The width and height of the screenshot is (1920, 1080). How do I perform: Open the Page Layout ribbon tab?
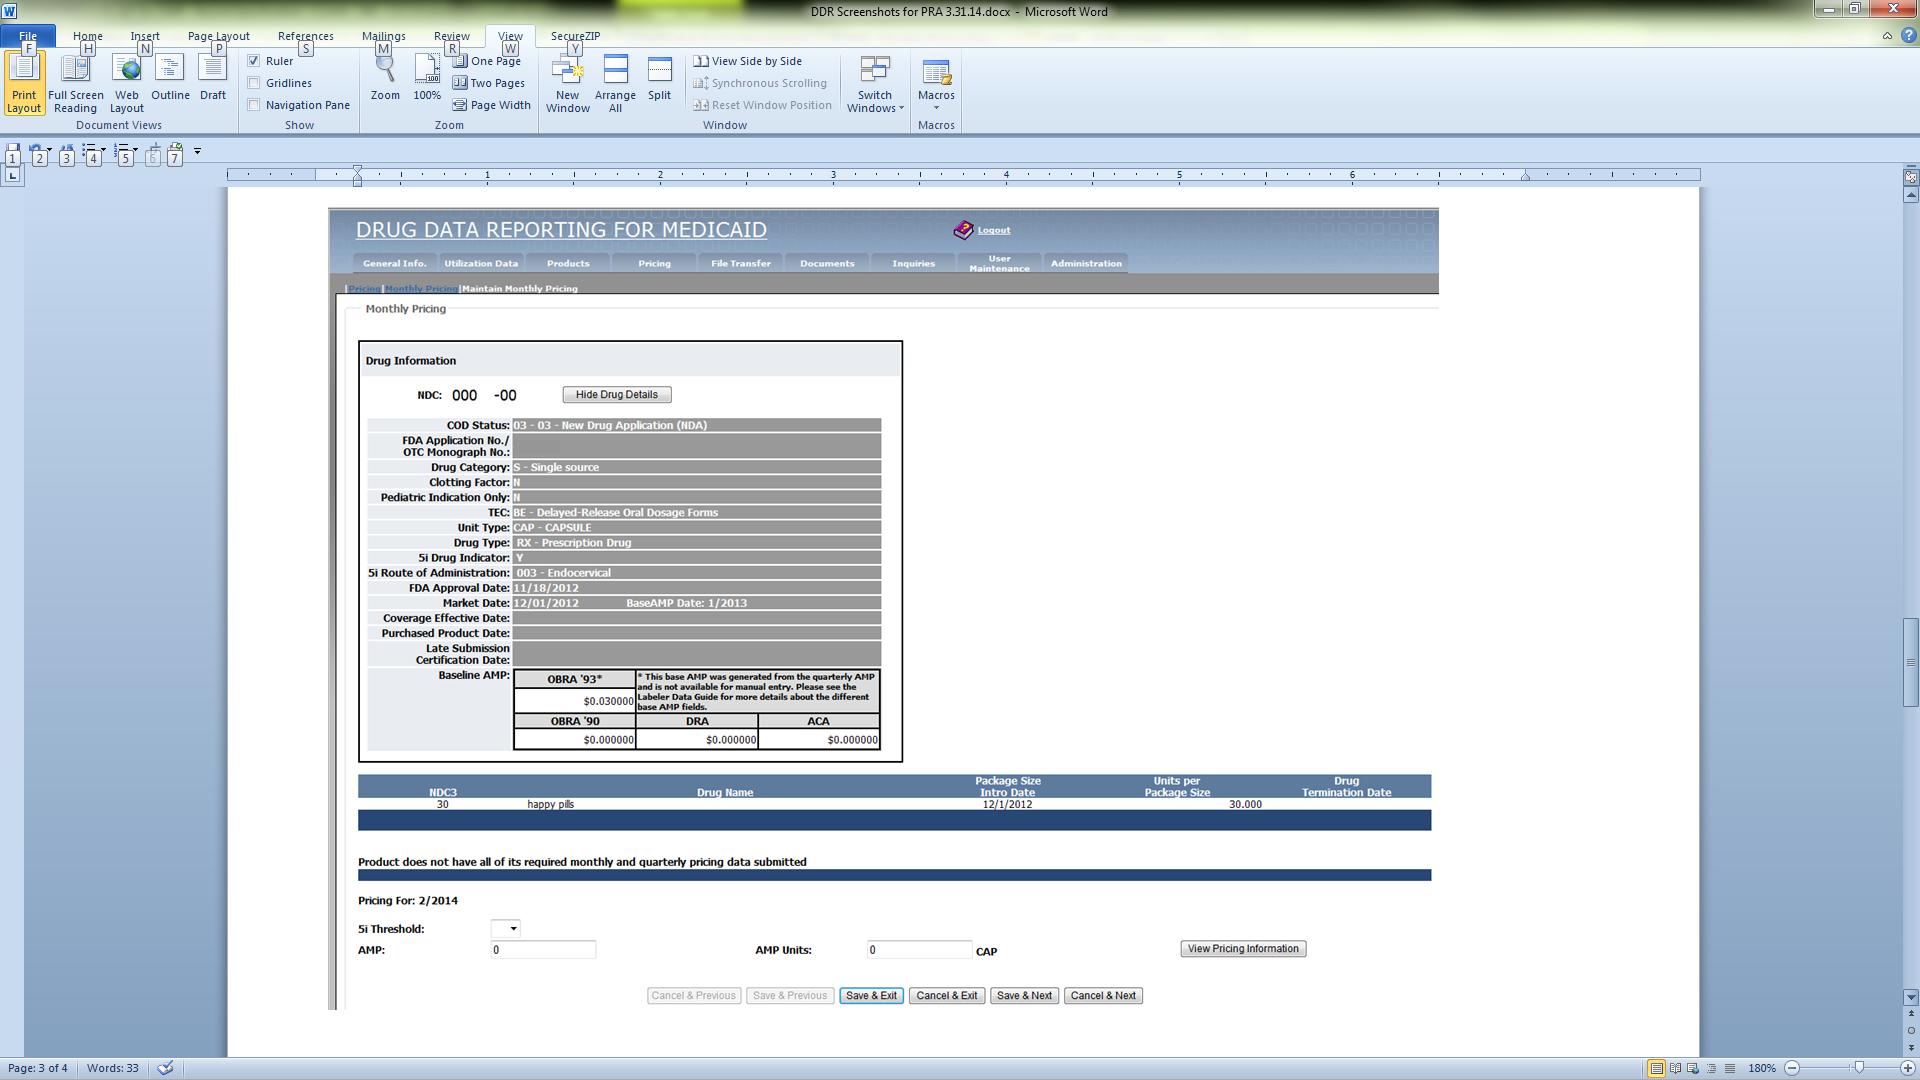[x=218, y=36]
